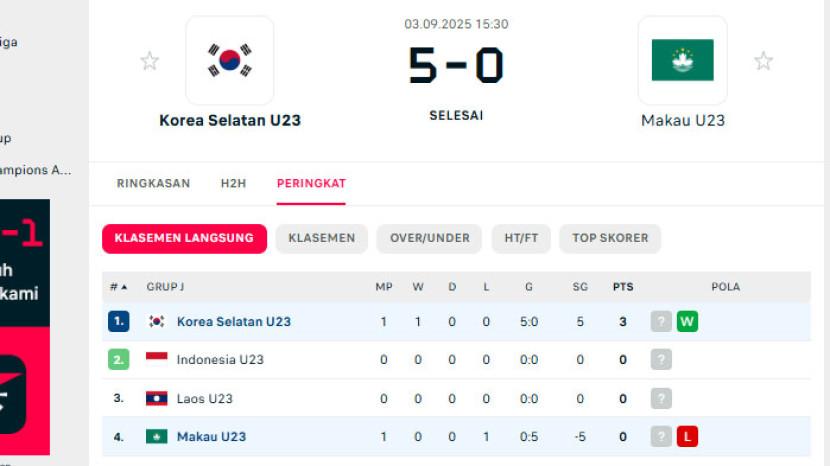Click the gray question mark in the Indonesia row
830x466 pixels.
(661, 360)
